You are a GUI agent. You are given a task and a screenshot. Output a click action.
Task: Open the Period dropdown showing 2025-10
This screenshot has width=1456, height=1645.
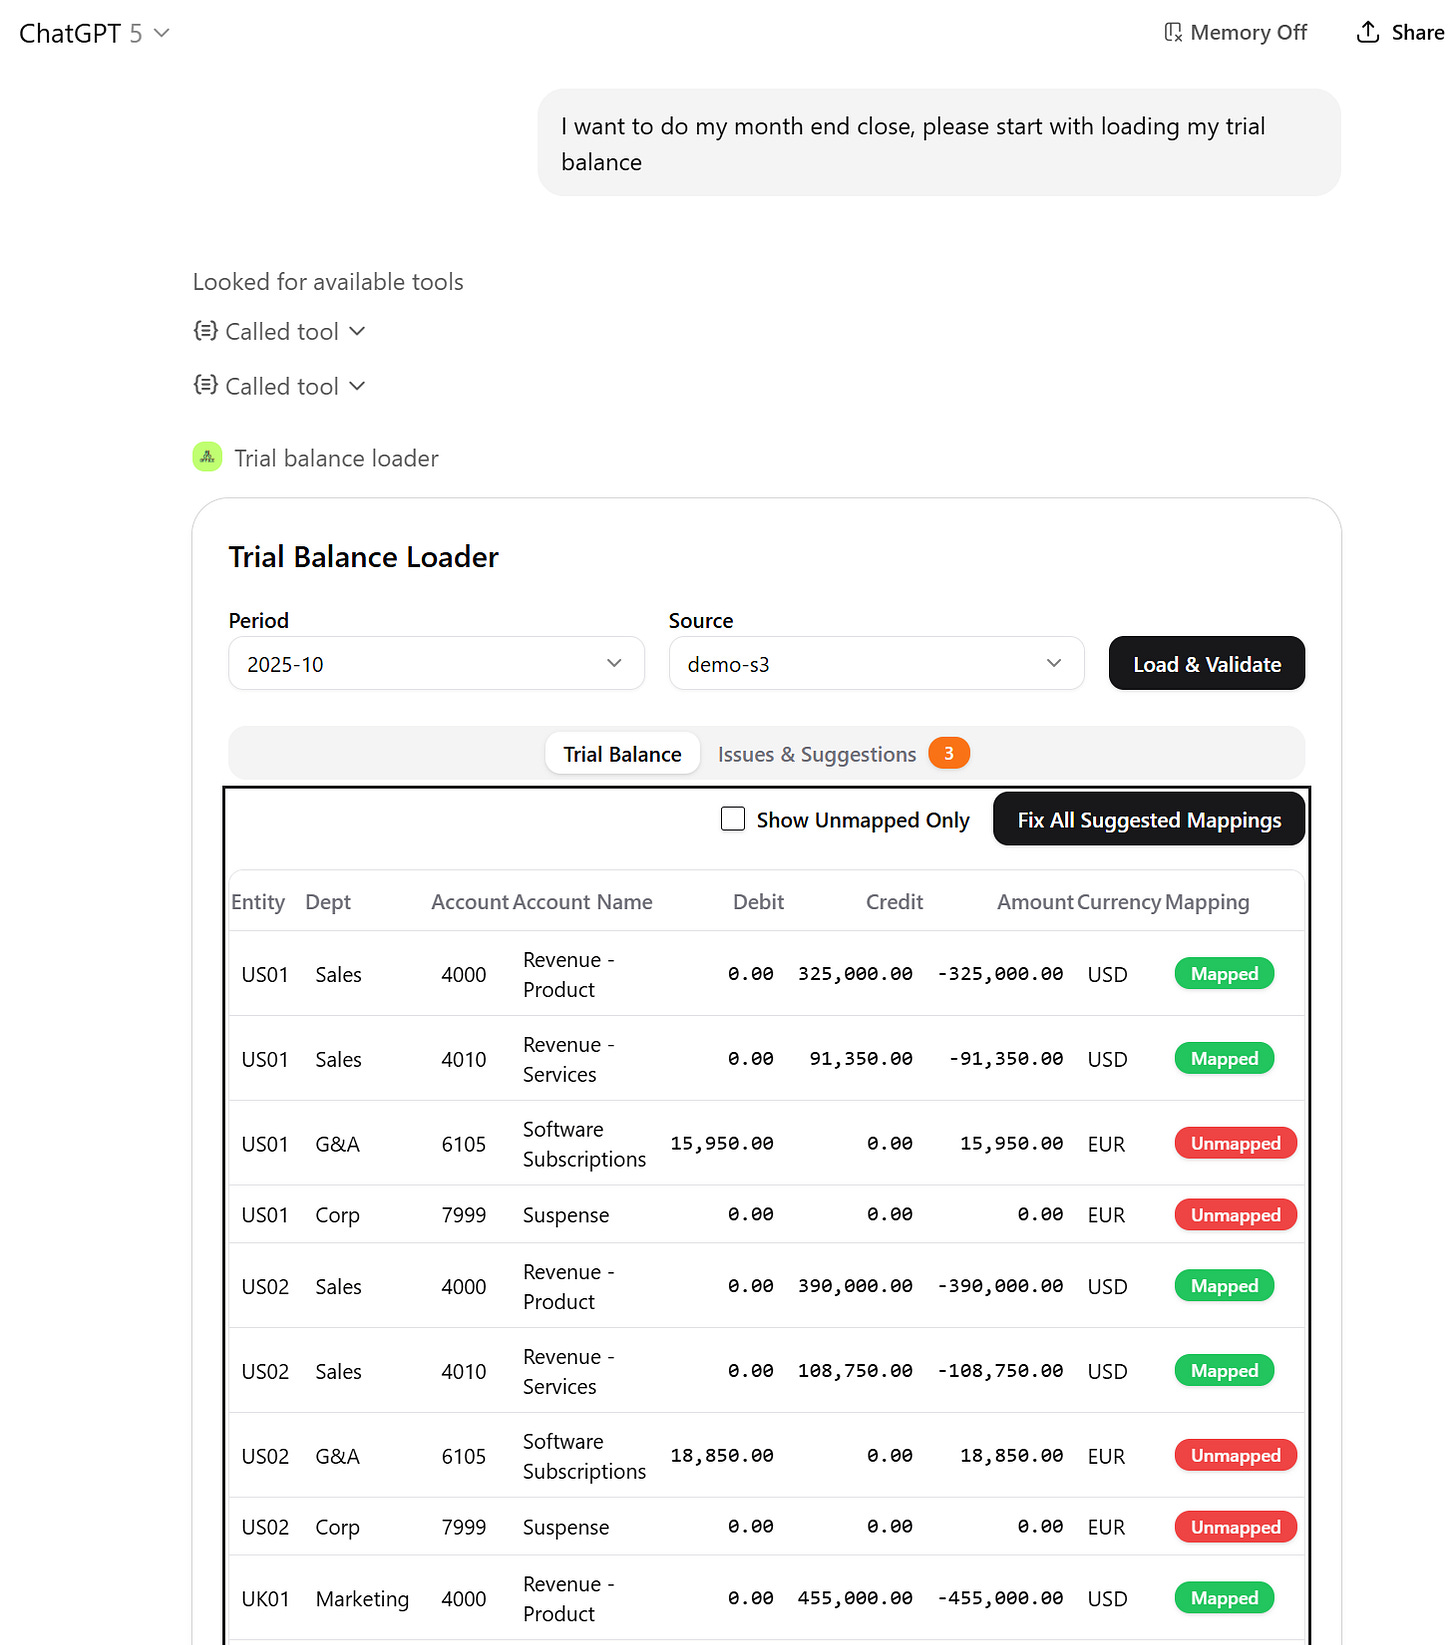pos(436,663)
